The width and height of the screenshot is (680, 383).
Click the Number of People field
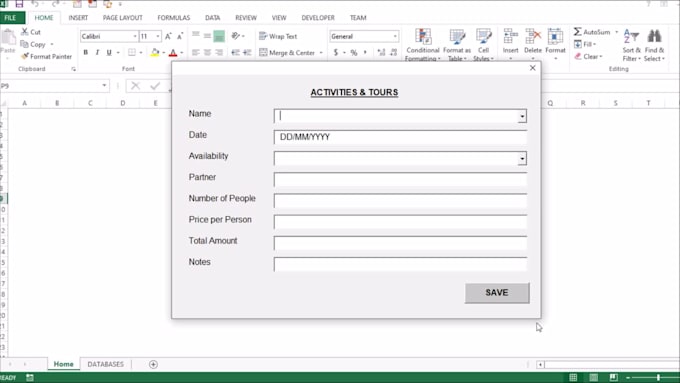(400, 201)
